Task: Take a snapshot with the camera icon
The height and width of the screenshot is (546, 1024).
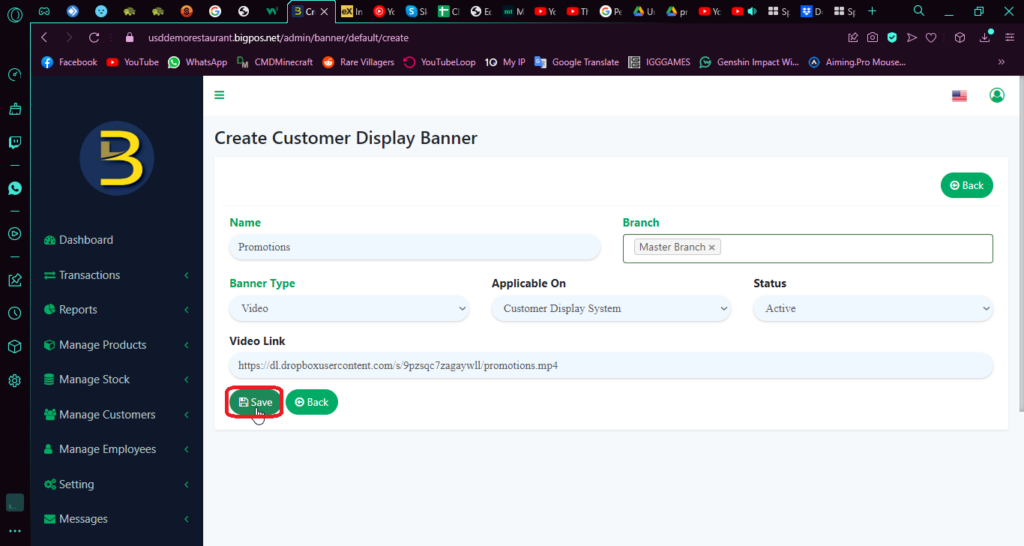Action: coord(872,38)
